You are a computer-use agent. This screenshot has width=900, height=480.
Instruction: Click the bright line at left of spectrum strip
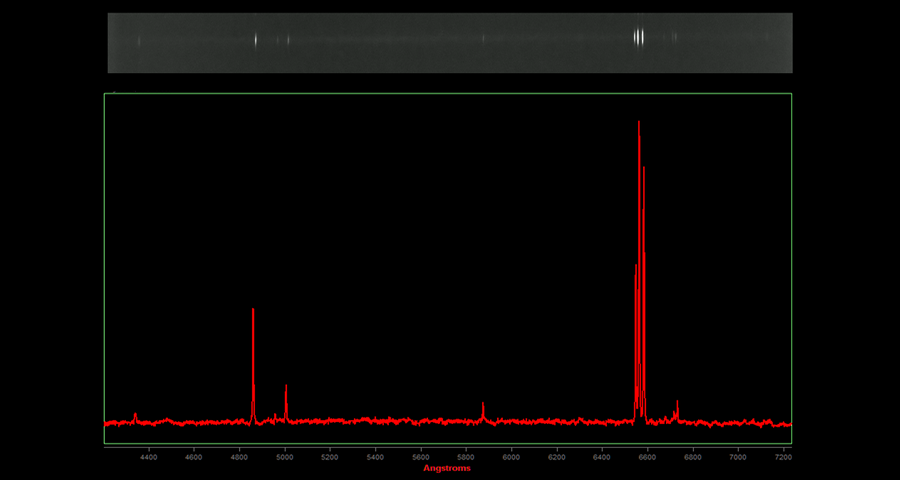pyautogui.click(x=256, y=40)
